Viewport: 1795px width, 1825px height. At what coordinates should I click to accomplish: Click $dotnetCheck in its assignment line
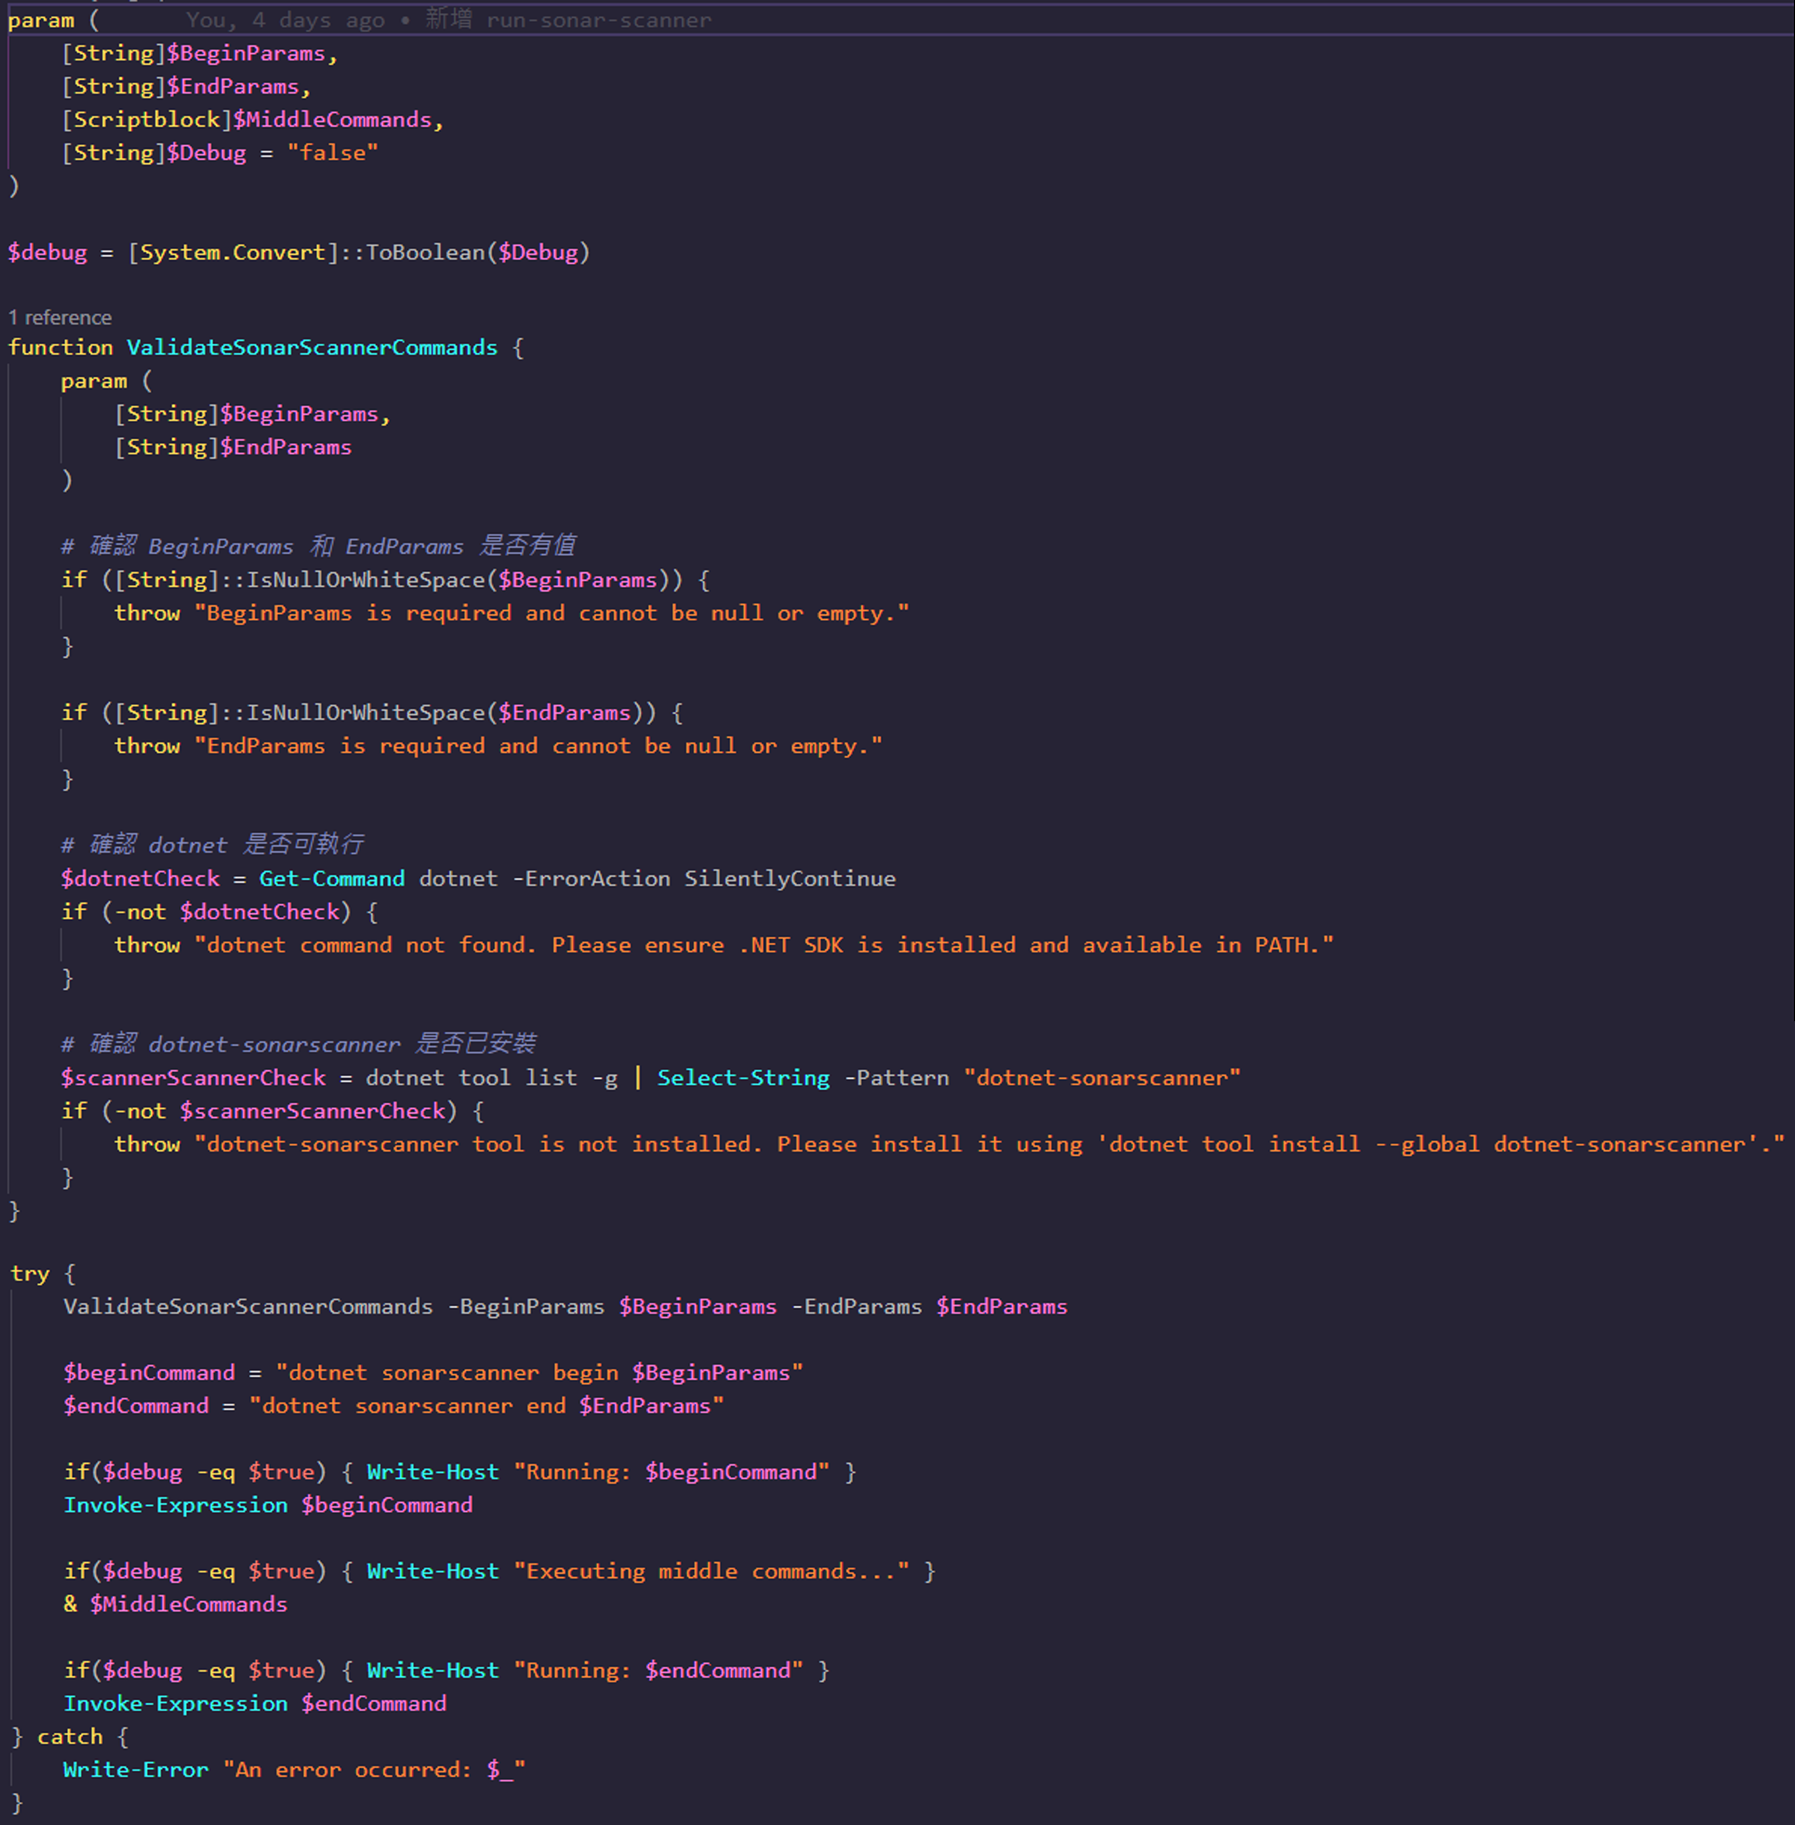click(140, 879)
